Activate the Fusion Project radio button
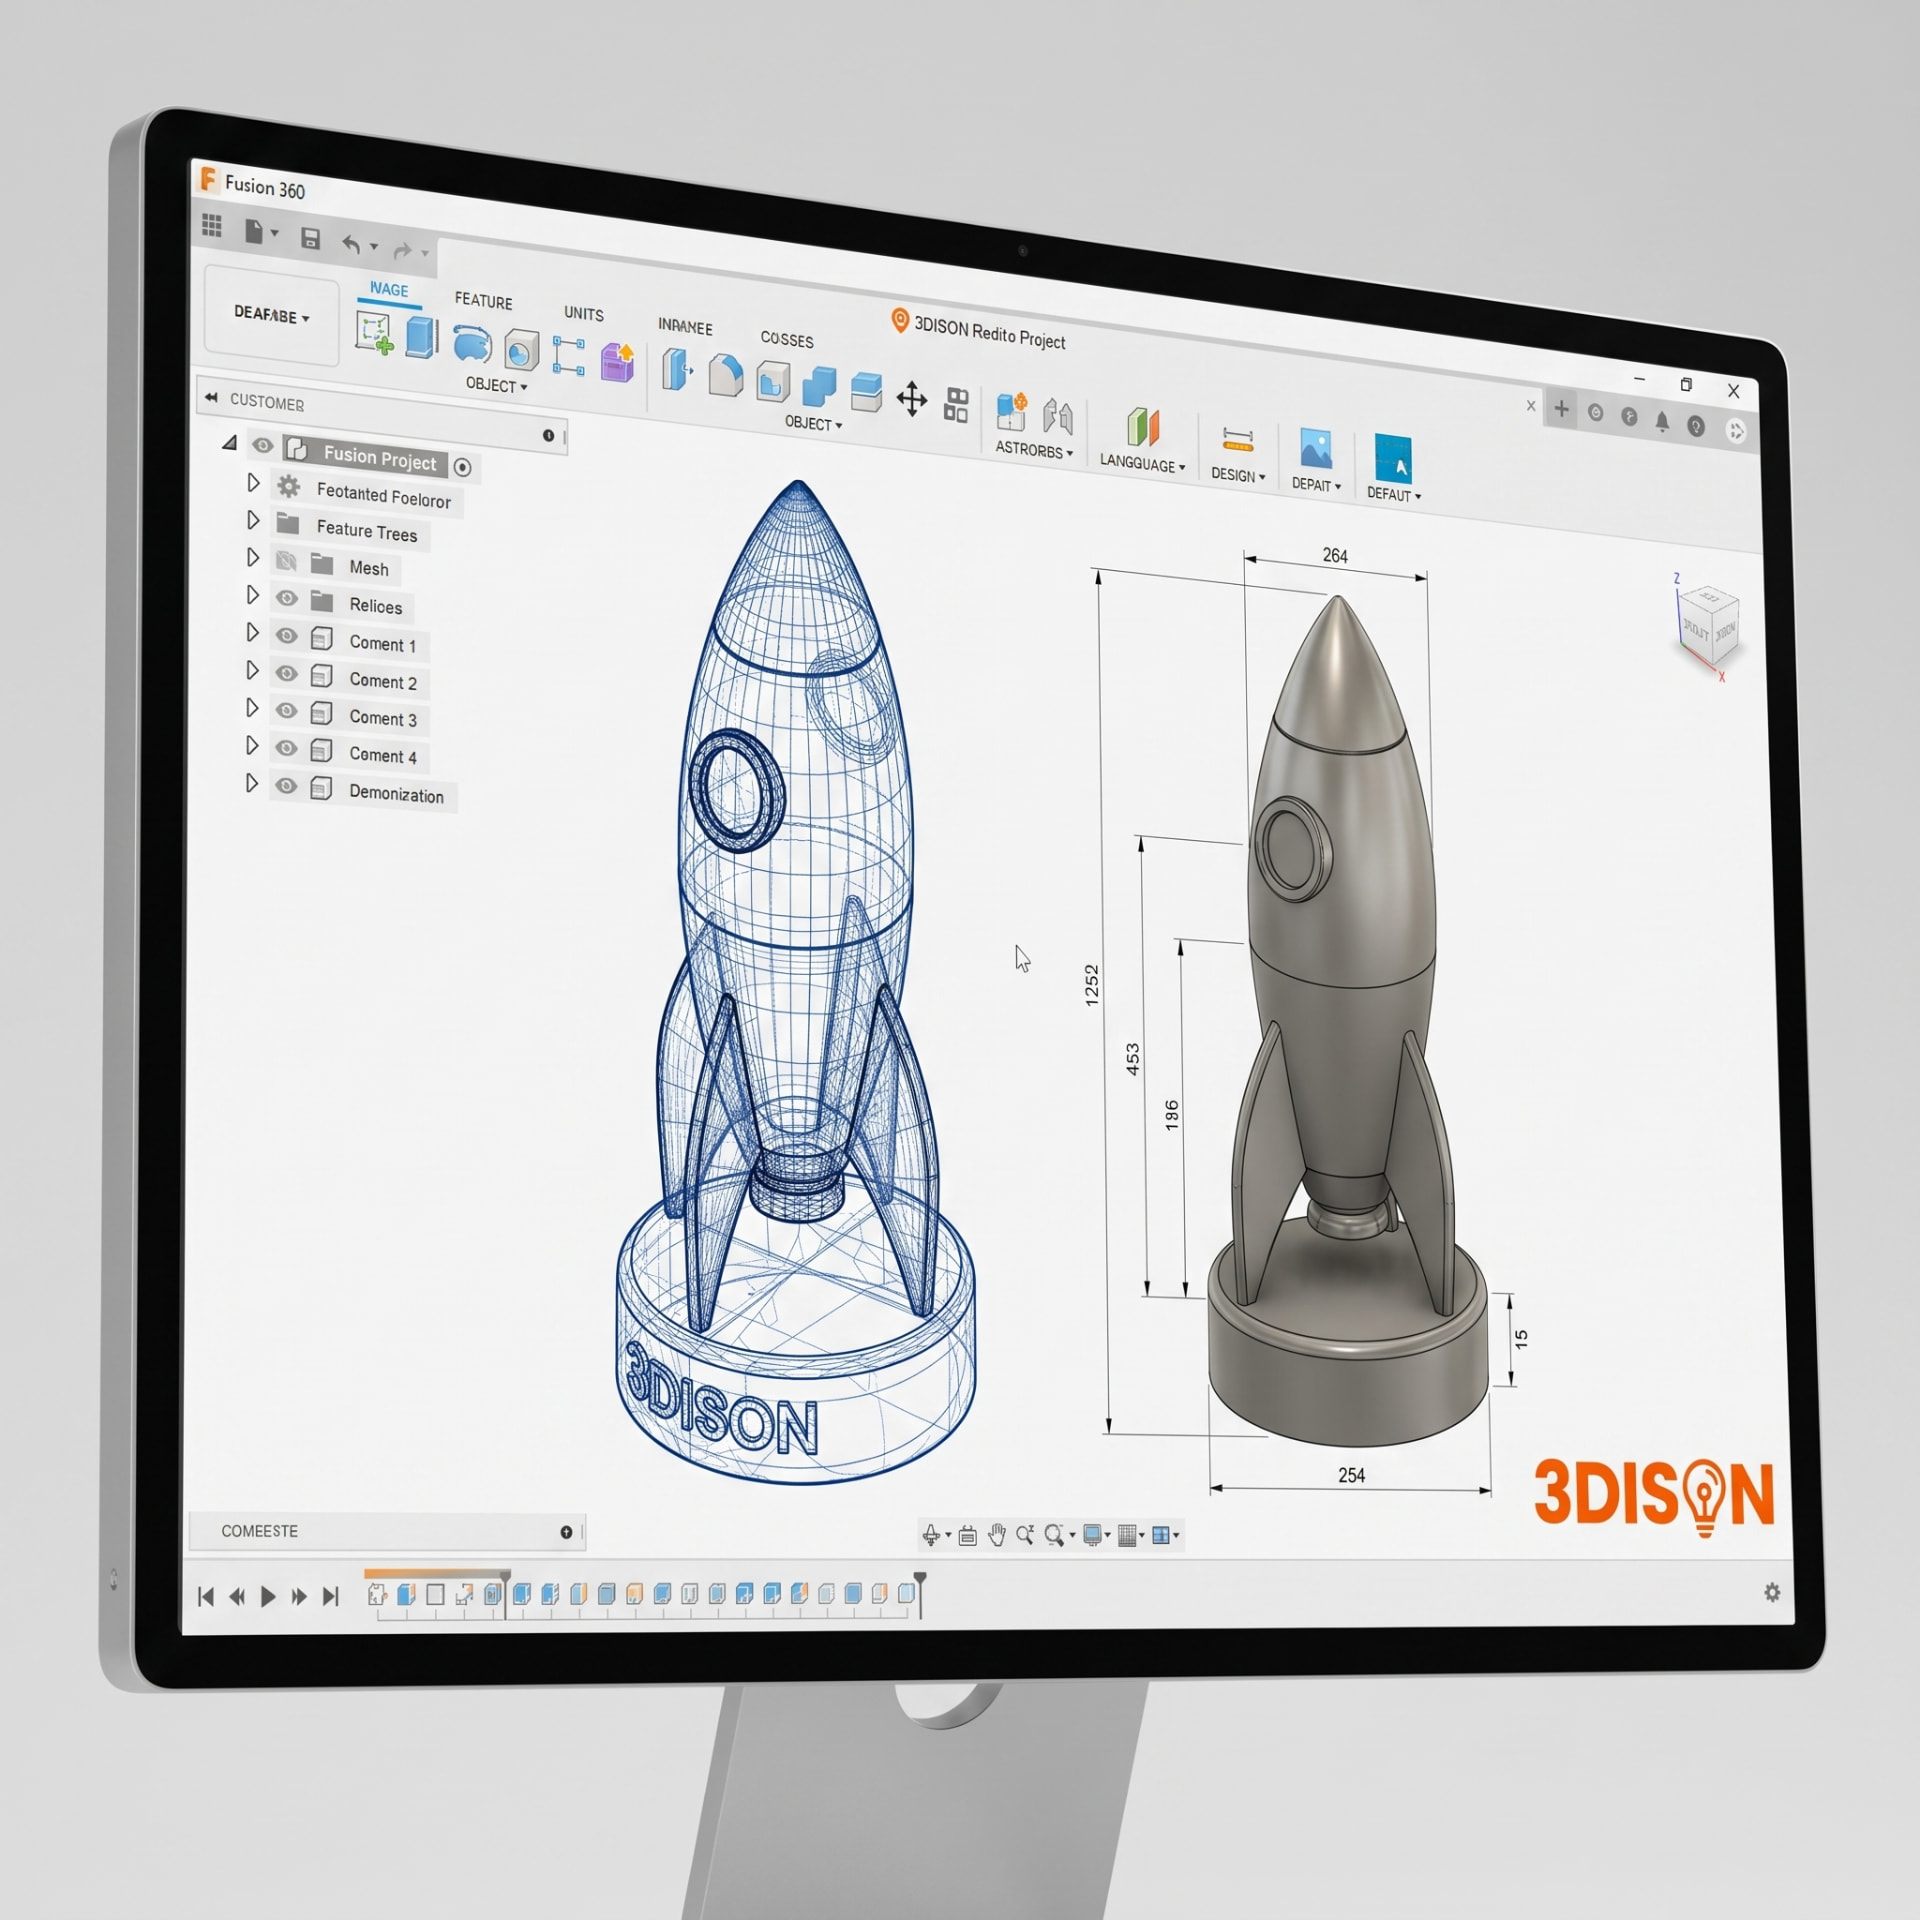Viewport: 1920px width, 1920px height. click(462, 467)
